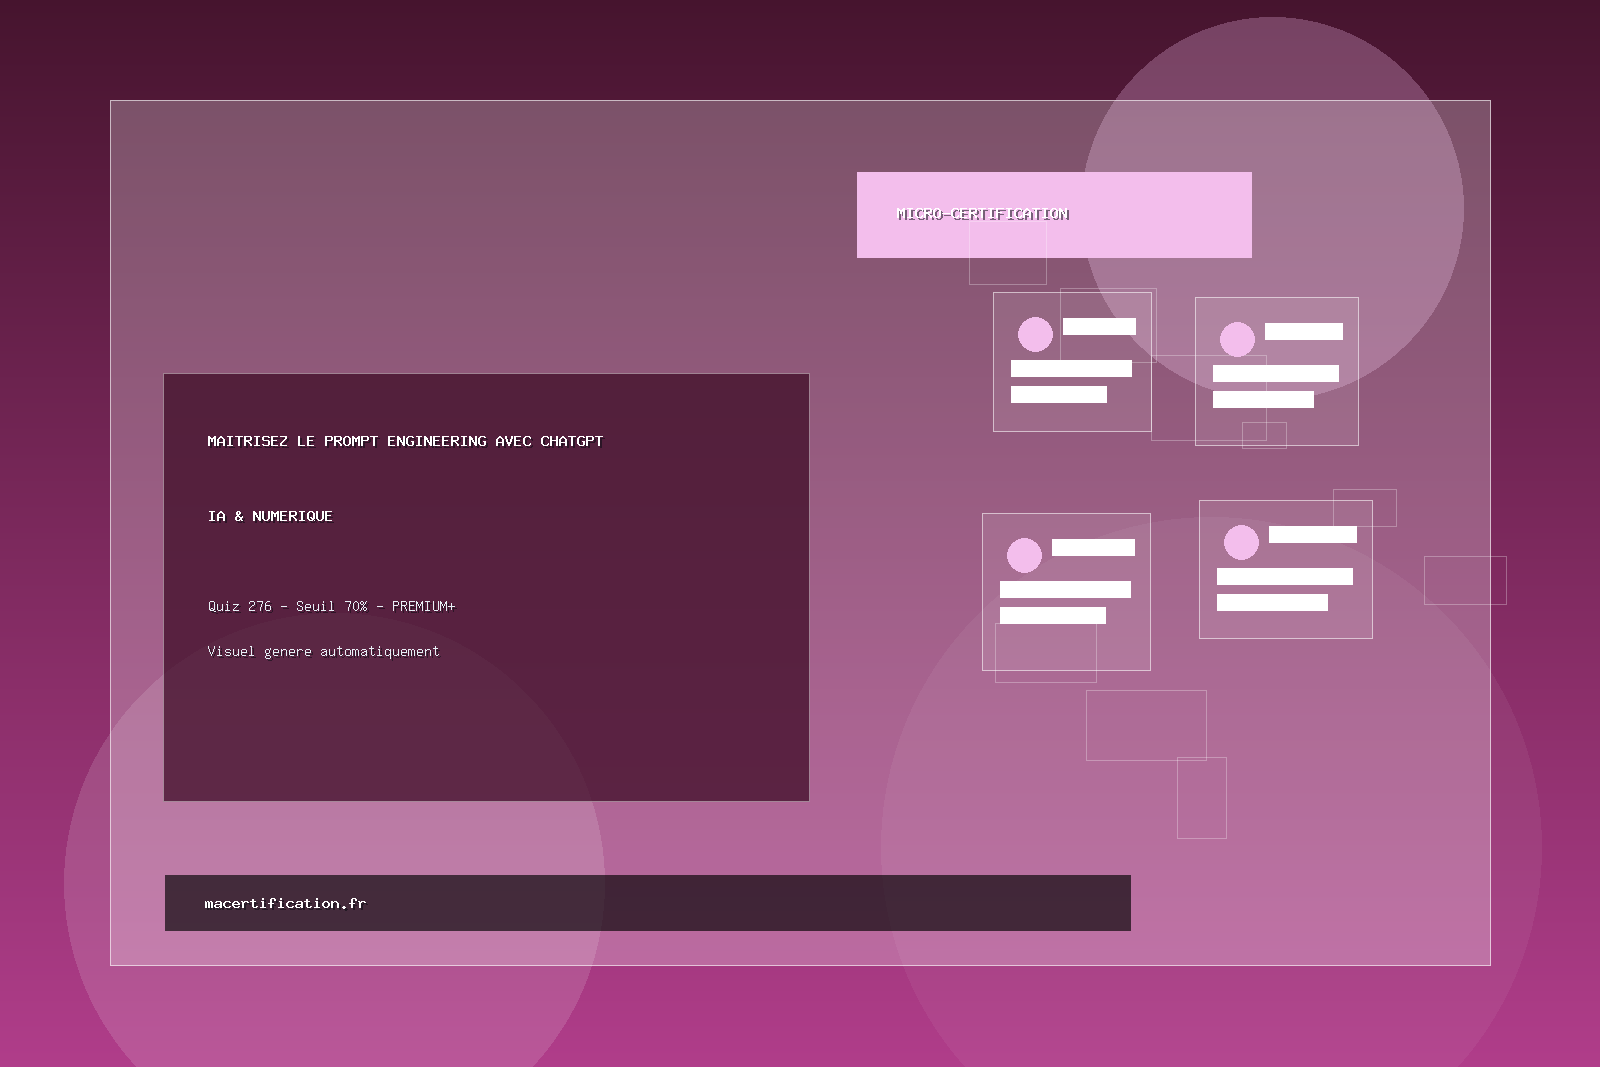1600x1067 pixels.
Task: Click the bottom white text bar in top-right card
Action: [1263, 399]
